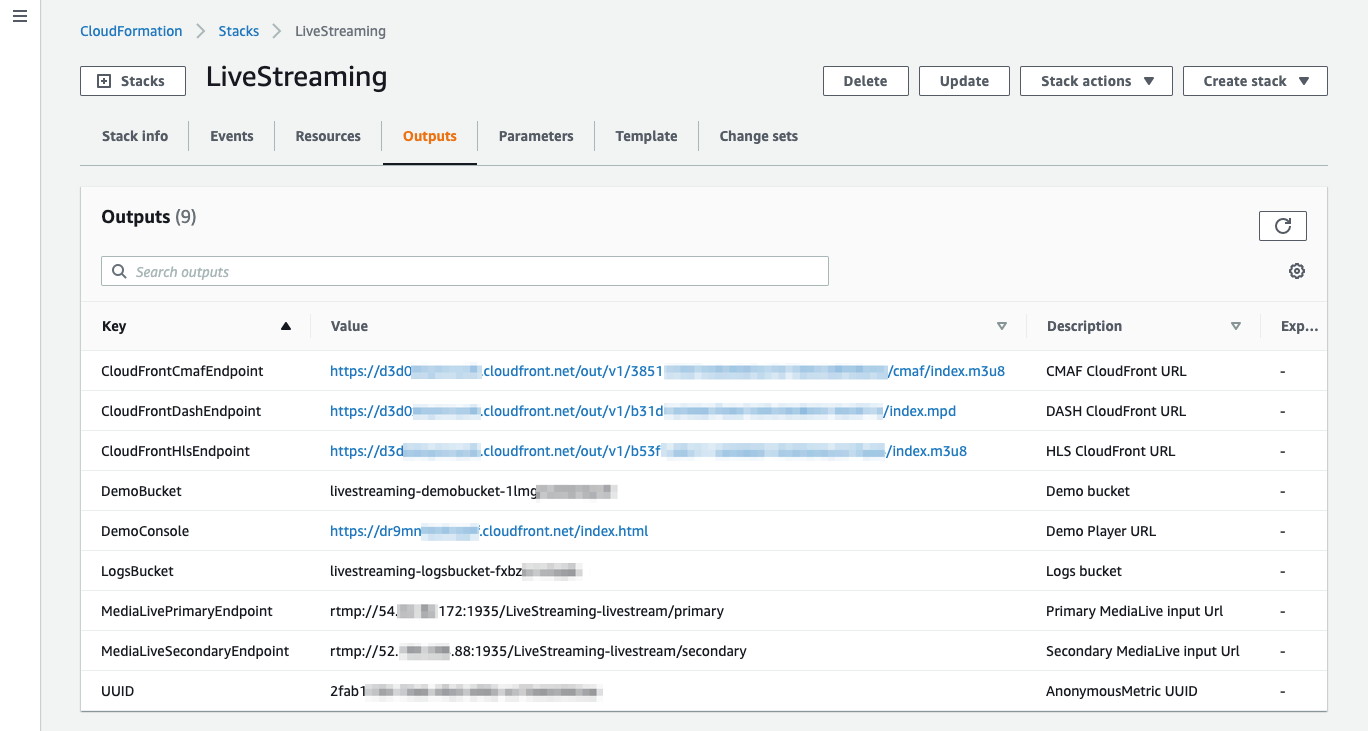Expand the Stack actions dropdown
The image size is (1368, 731).
click(x=1096, y=81)
